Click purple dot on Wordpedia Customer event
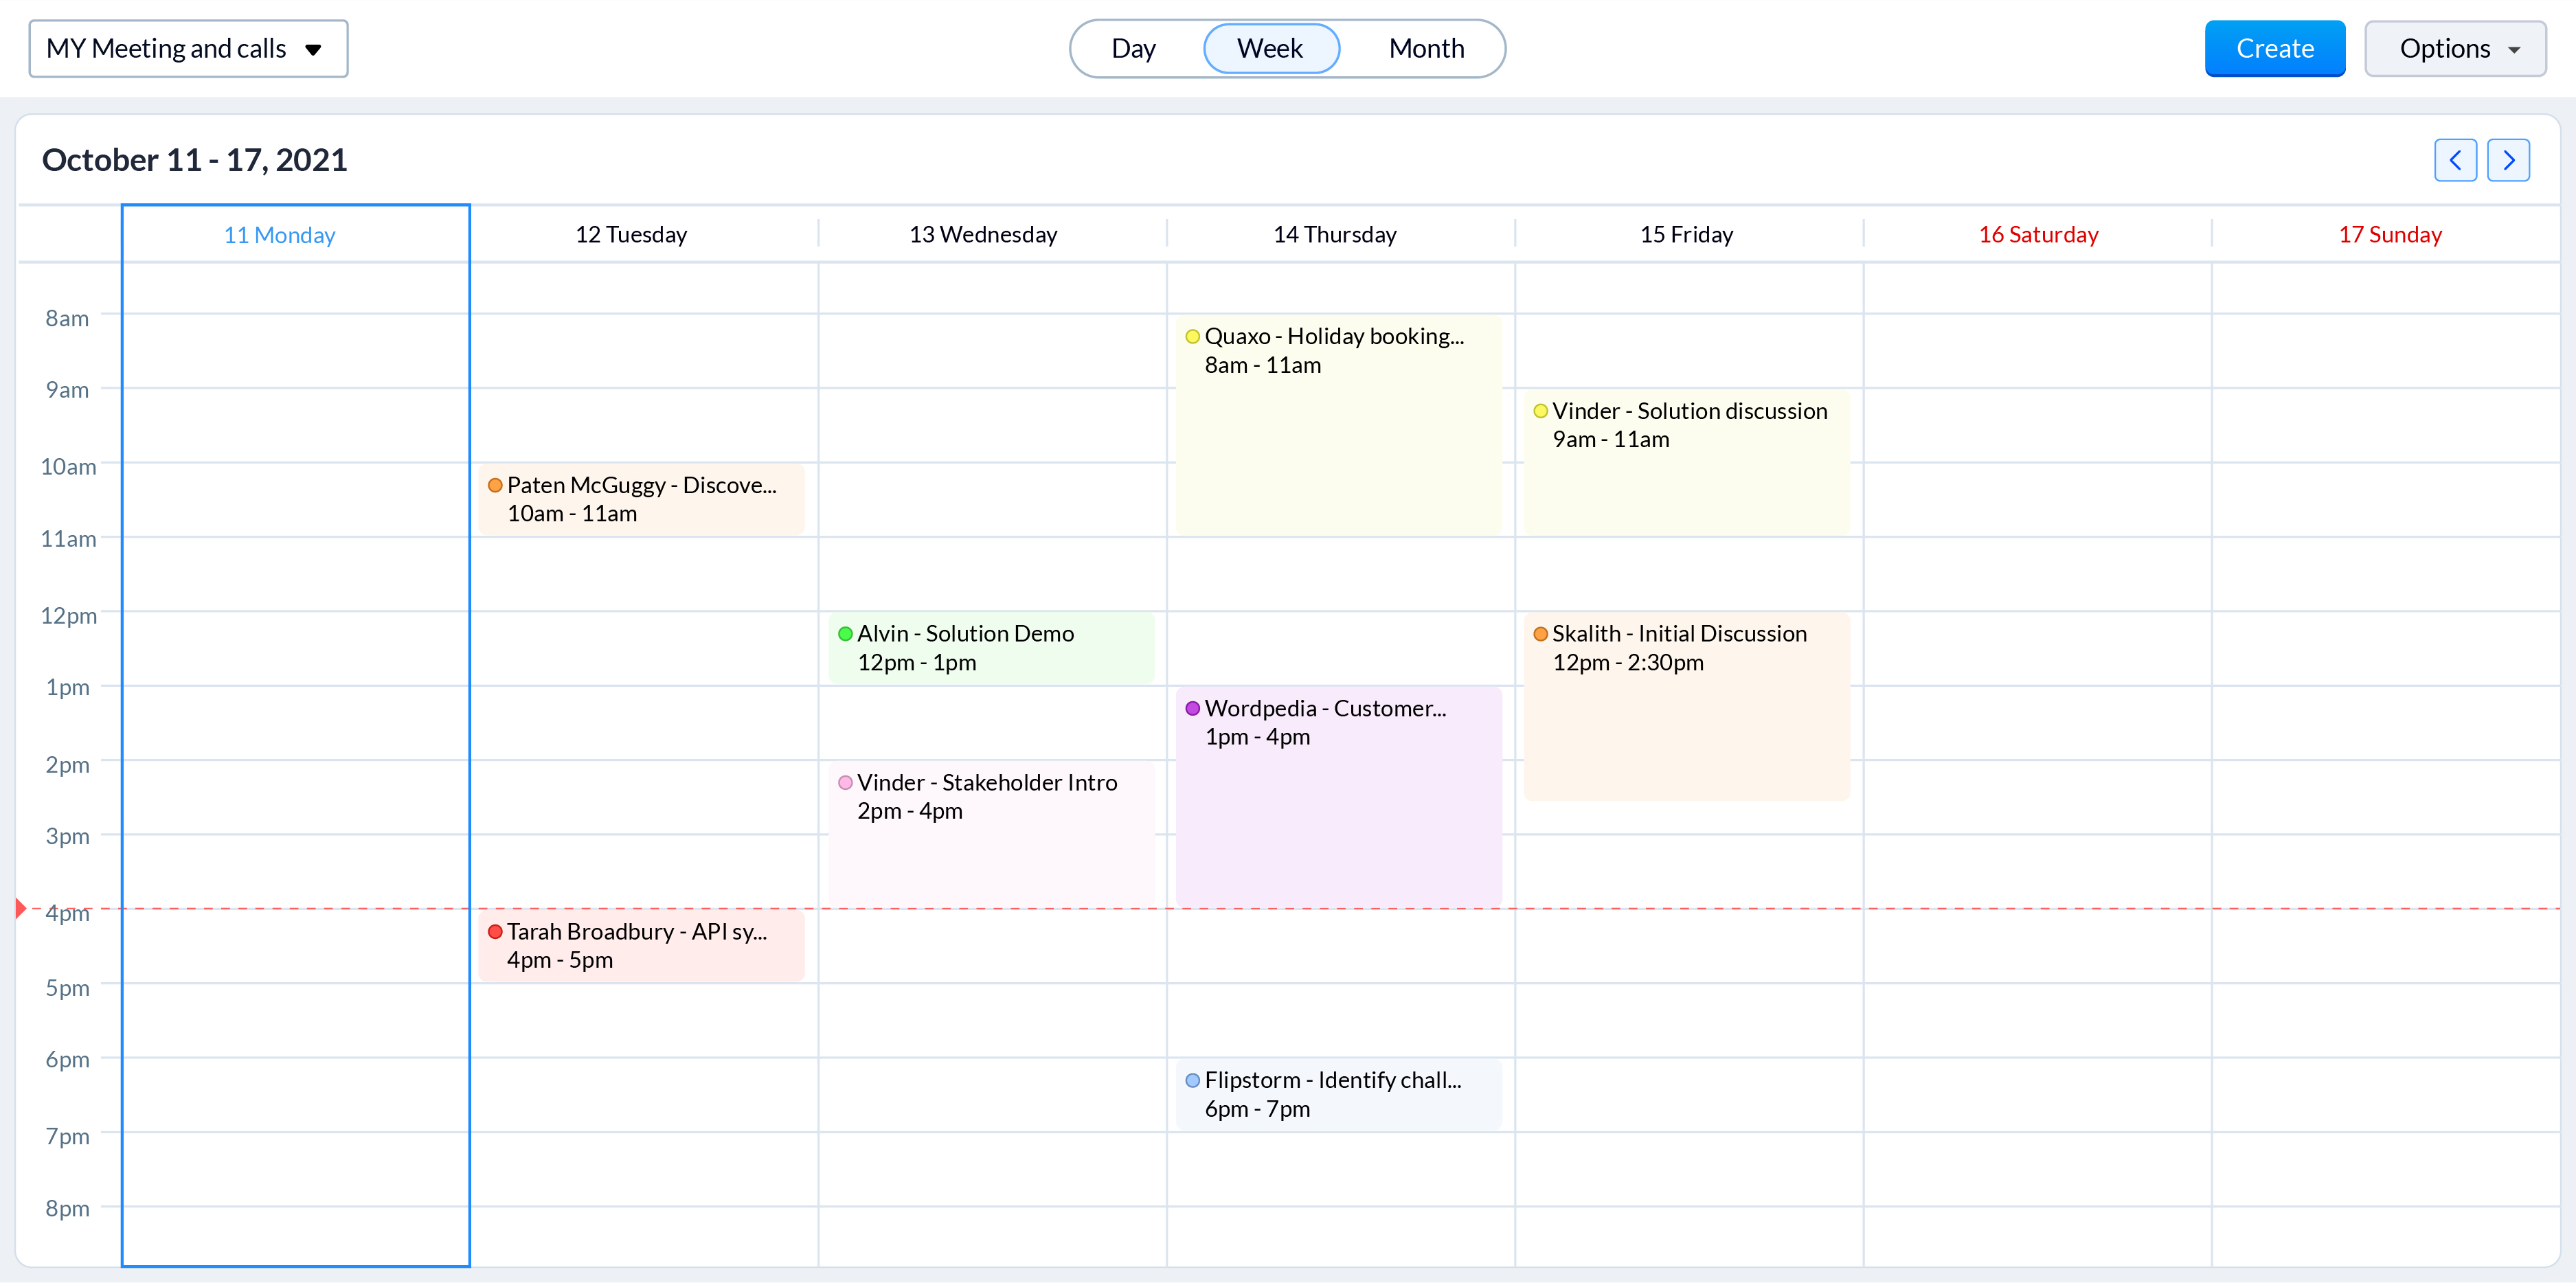 tap(1192, 708)
